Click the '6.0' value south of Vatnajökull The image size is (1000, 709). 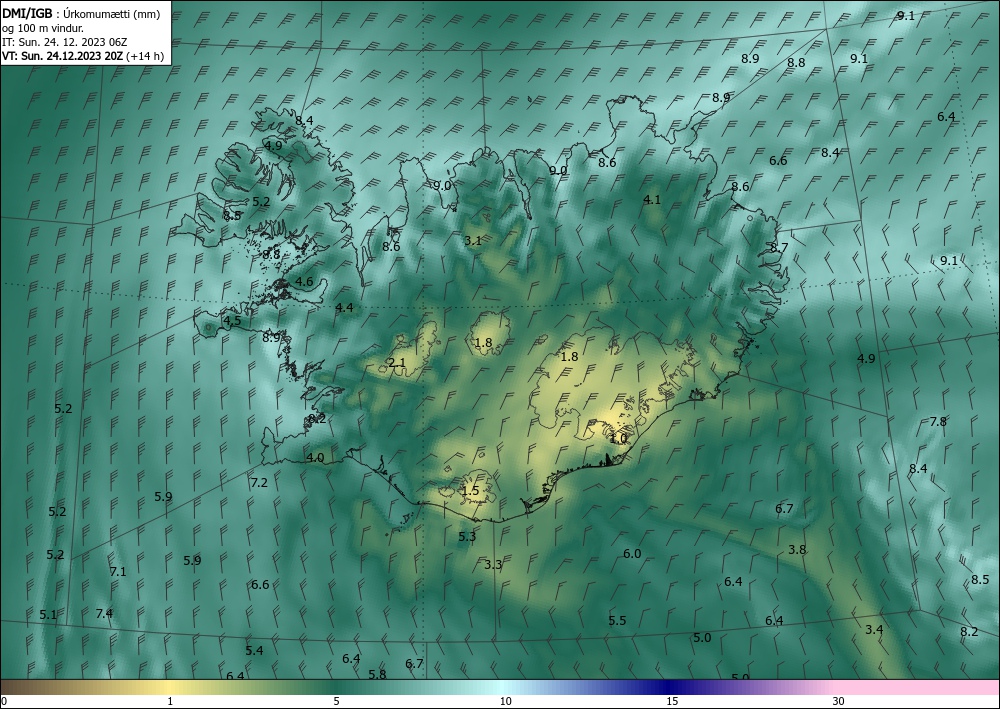click(x=632, y=553)
